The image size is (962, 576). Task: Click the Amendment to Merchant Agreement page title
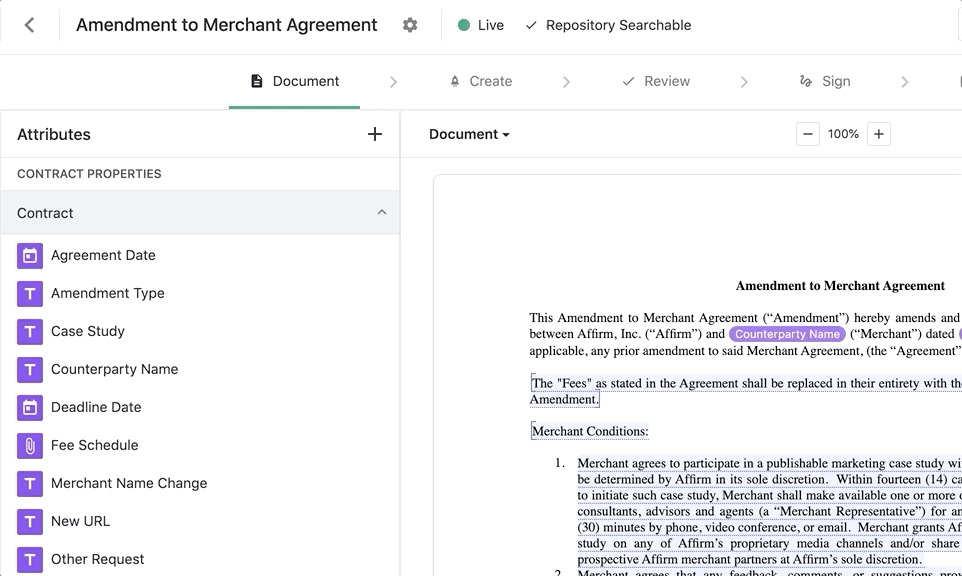click(226, 25)
